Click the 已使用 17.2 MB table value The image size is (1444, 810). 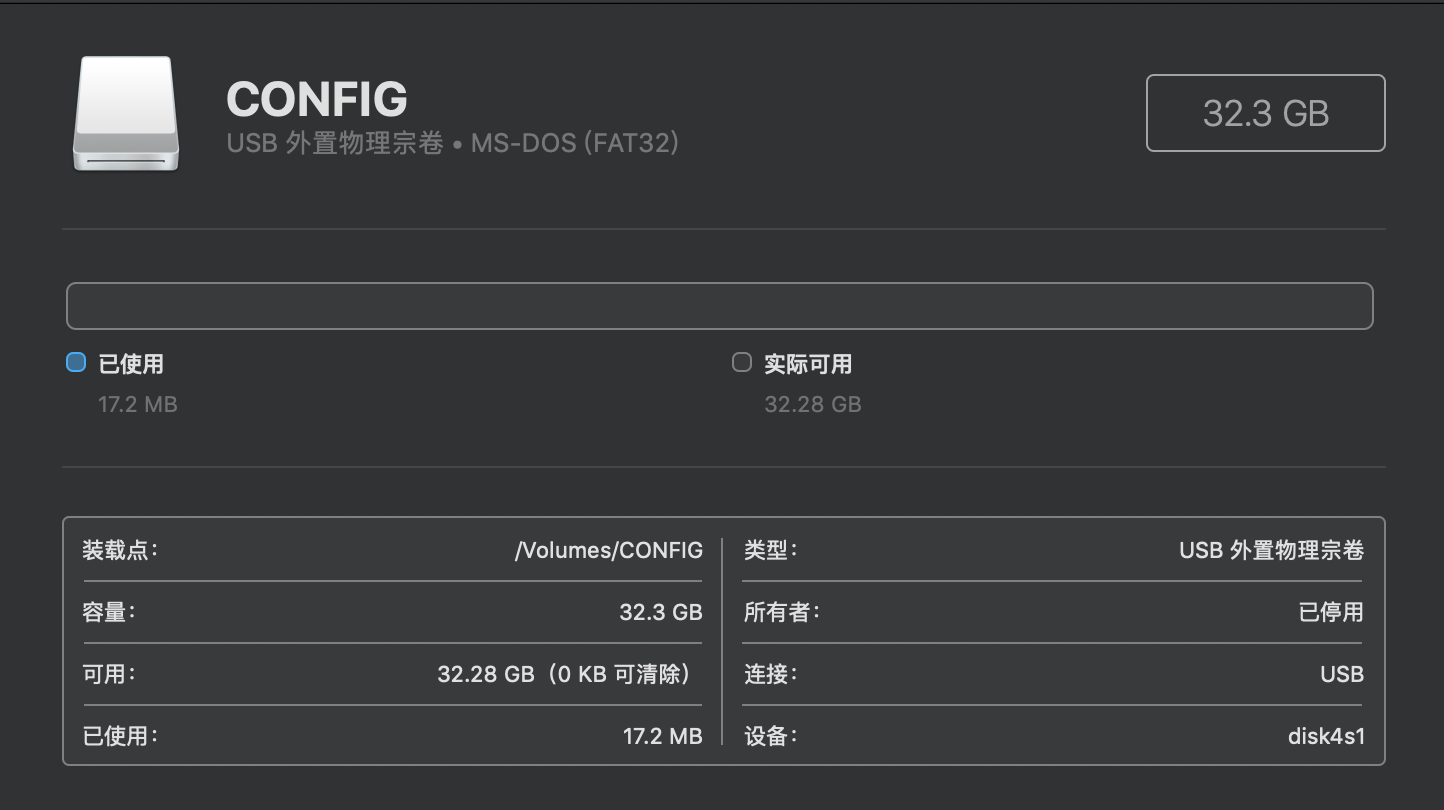click(x=663, y=736)
